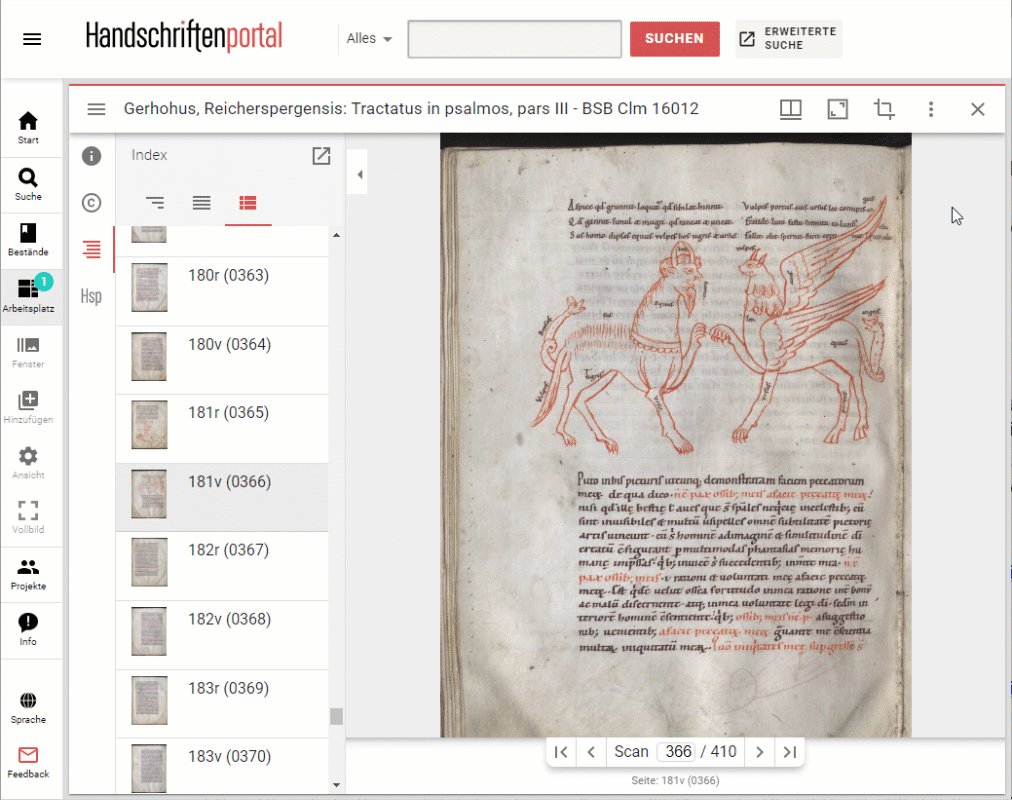1012x800 pixels.
Task: Select page 182v (0368)
Action: pyautogui.click(x=221, y=635)
